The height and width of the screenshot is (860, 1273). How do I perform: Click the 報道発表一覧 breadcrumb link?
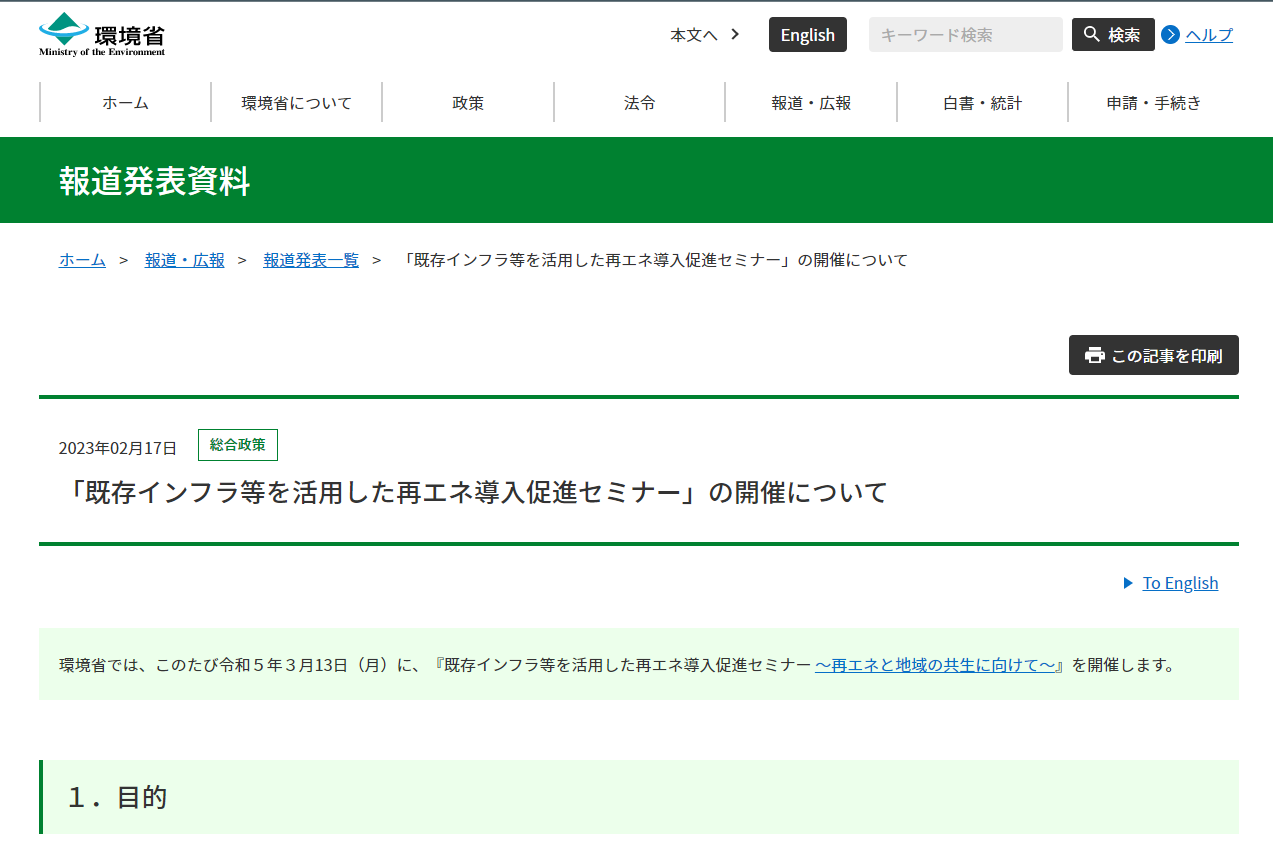(x=311, y=260)
